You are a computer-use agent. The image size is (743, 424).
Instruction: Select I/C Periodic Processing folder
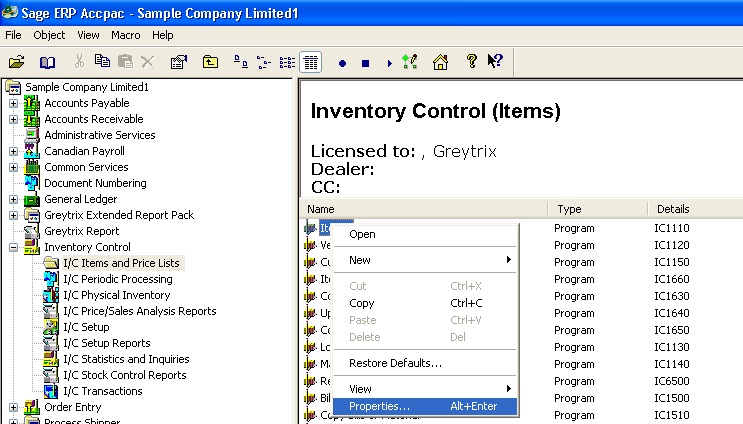118,279
